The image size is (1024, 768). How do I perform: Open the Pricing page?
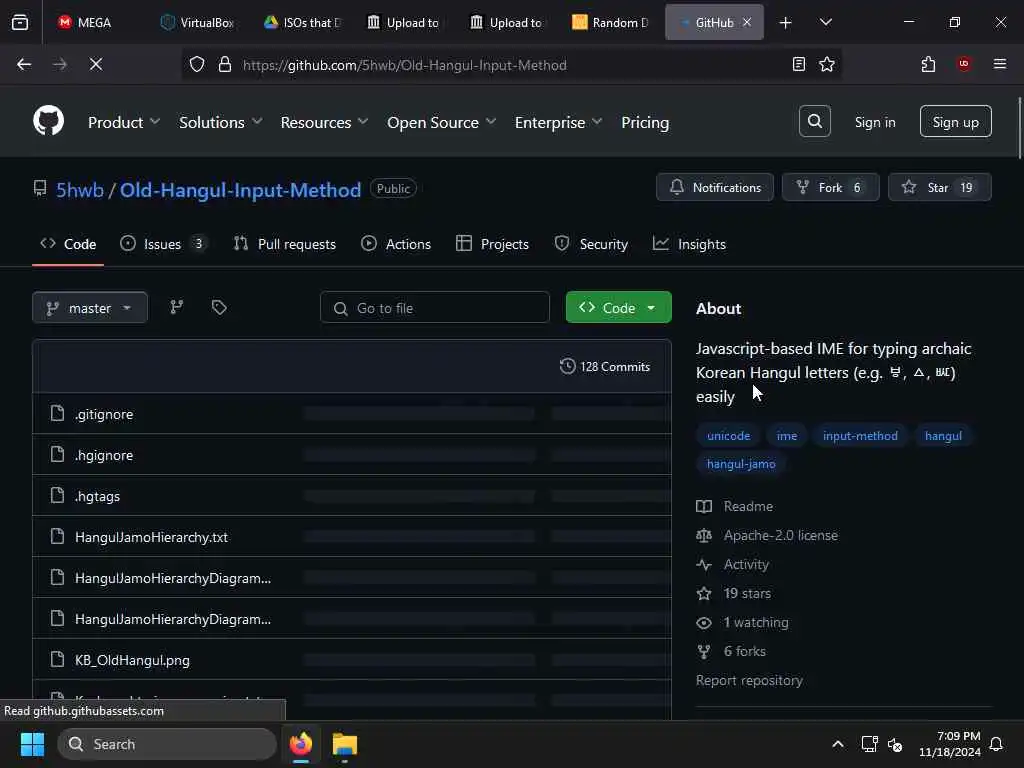tap(645, 122)
